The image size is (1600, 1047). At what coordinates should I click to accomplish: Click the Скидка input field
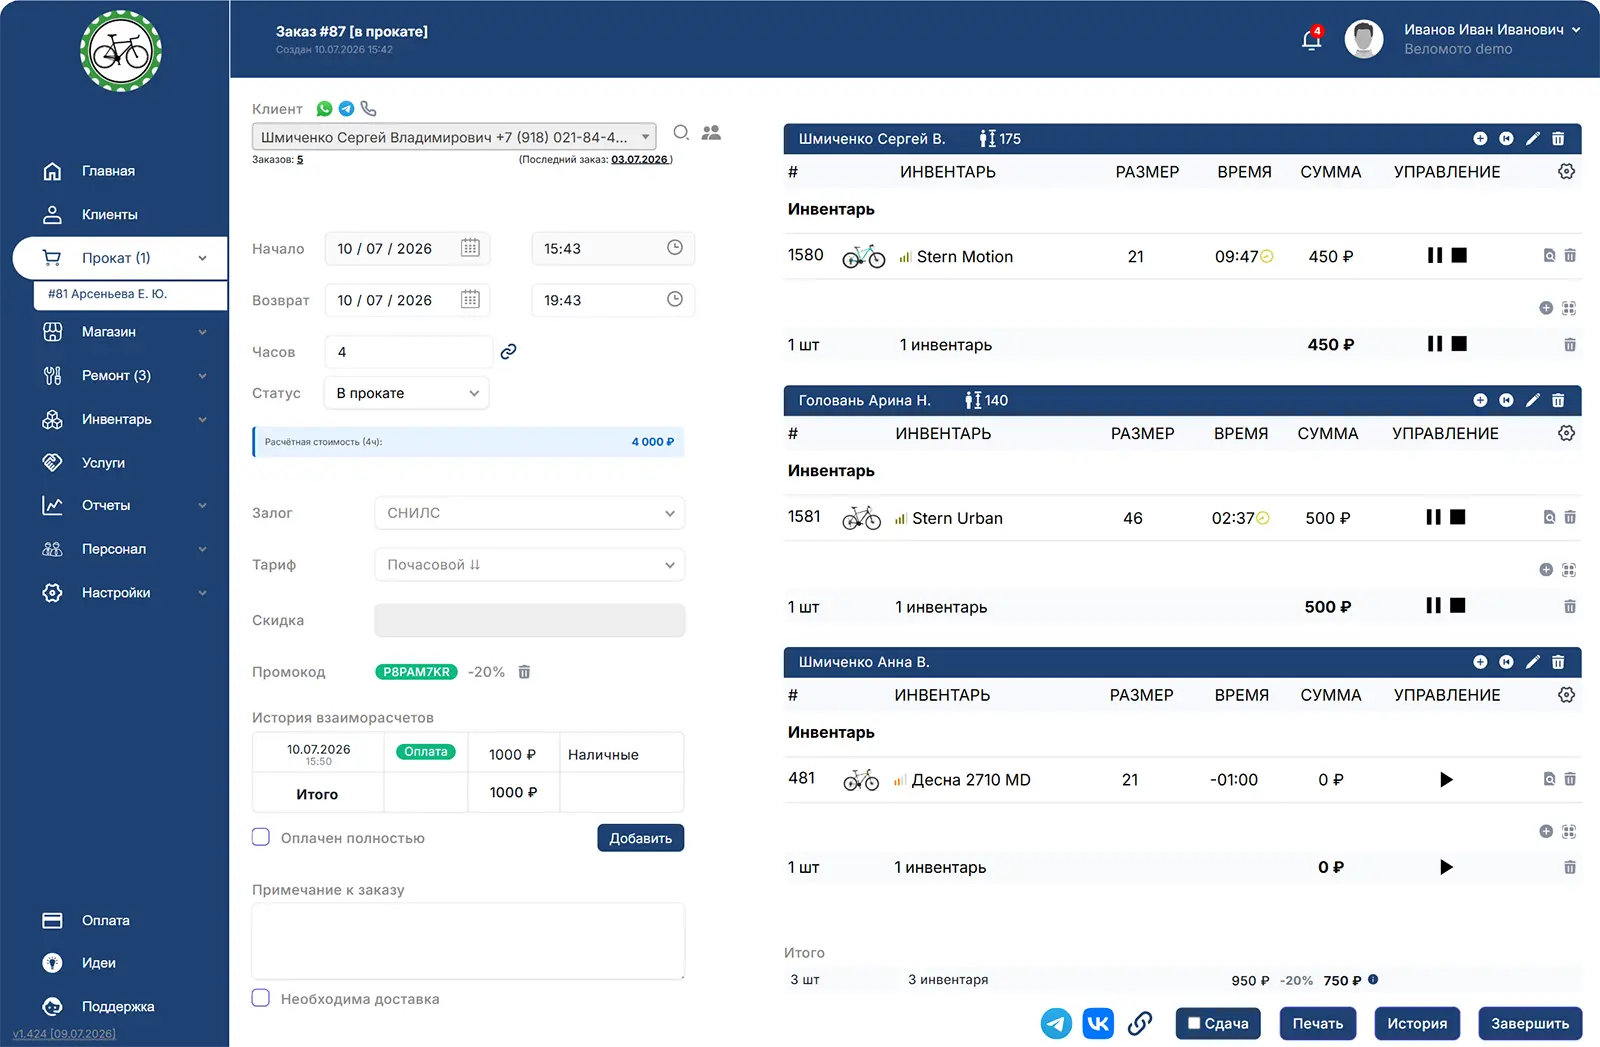tap(530, 620)
